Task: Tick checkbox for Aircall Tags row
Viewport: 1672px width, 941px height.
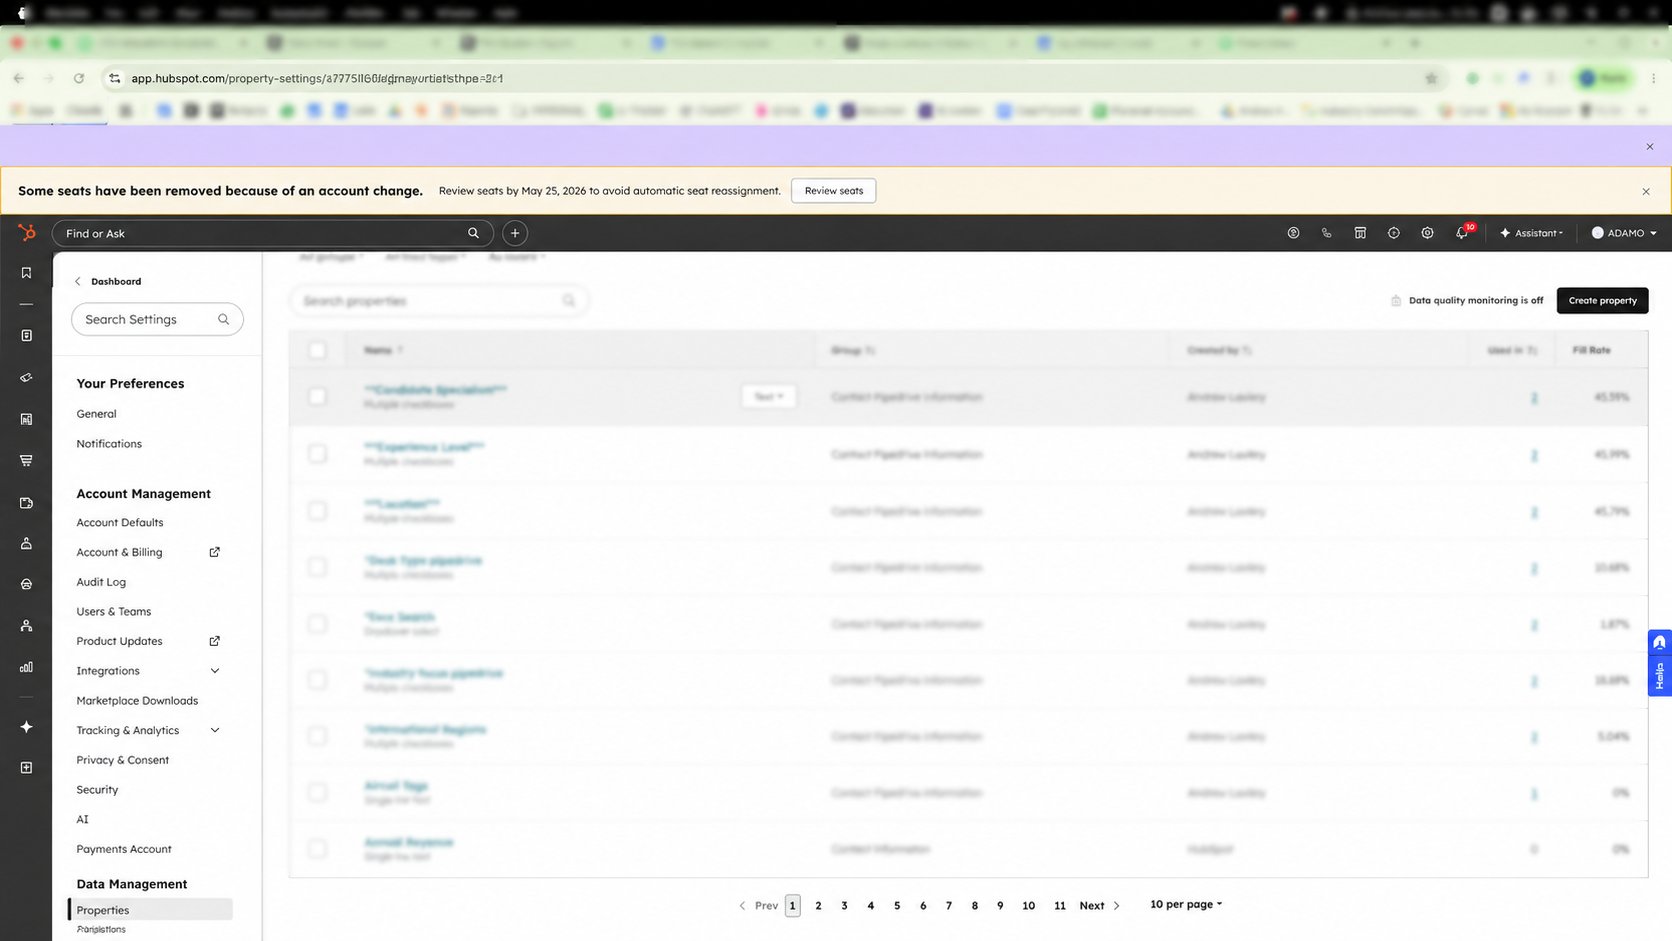Action: tap(317, 793)
